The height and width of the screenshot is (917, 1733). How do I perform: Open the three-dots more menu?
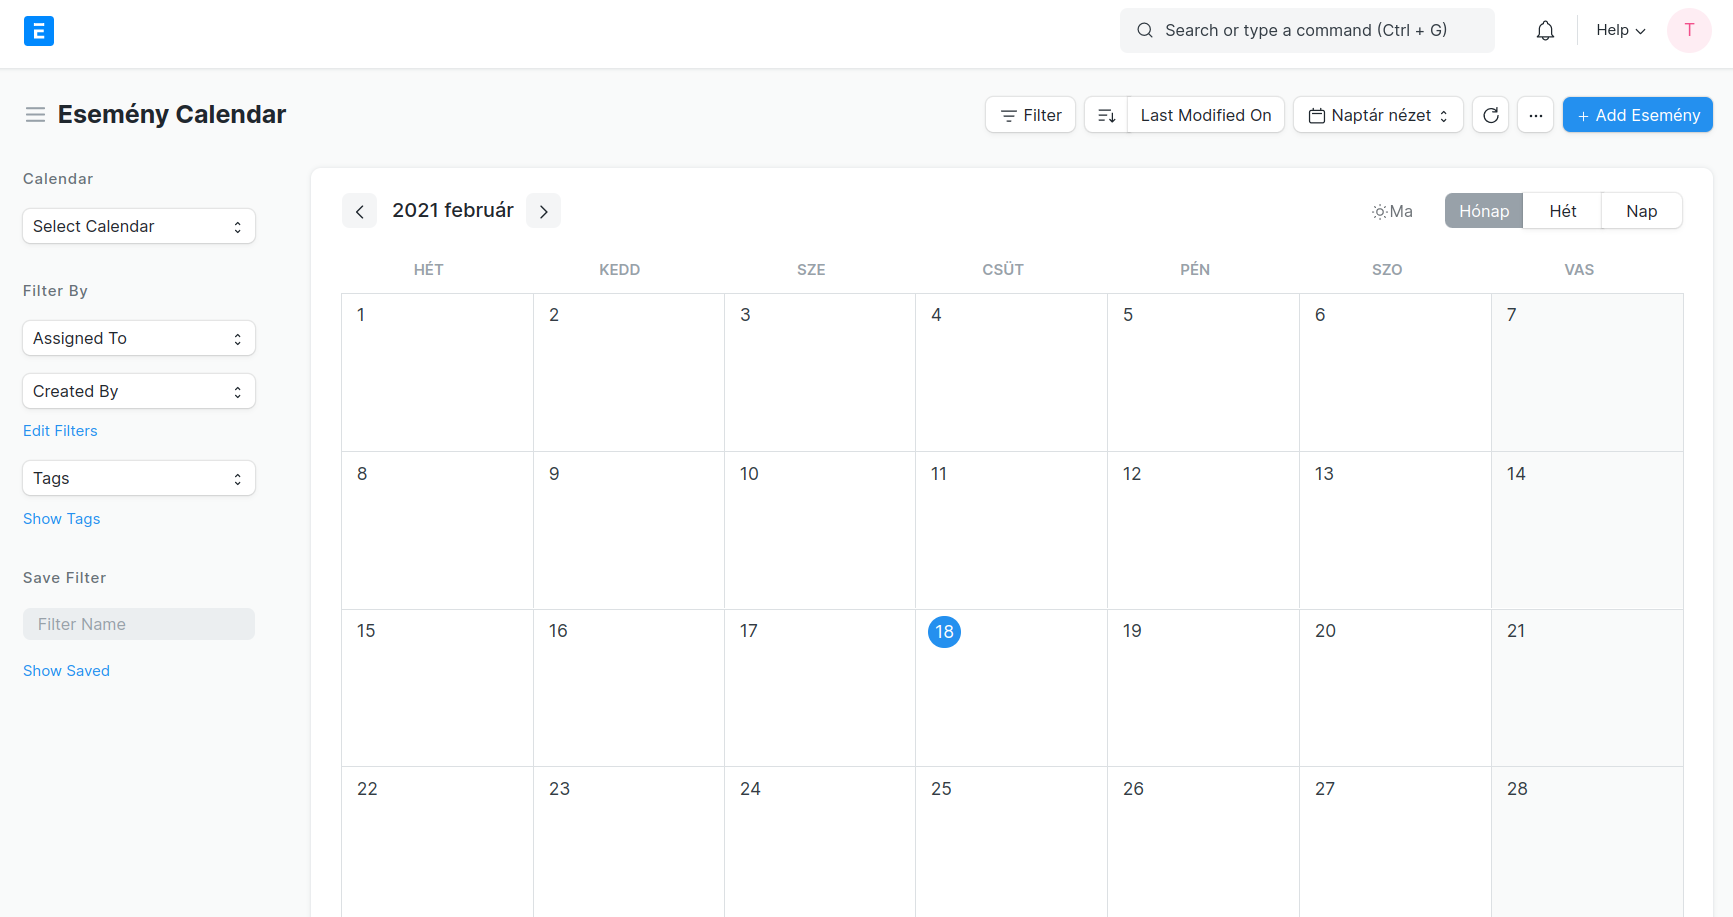1535,115
